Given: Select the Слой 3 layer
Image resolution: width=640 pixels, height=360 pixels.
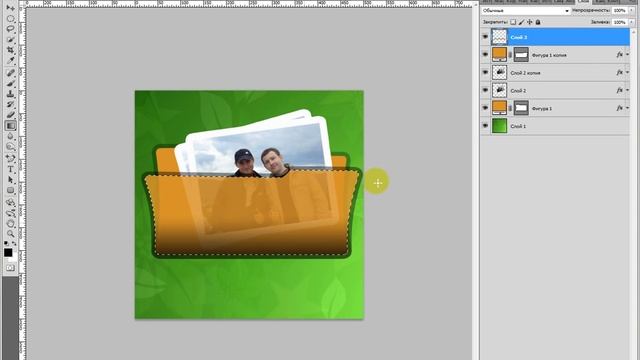Looking at the screenshot, I should (555, 37).
